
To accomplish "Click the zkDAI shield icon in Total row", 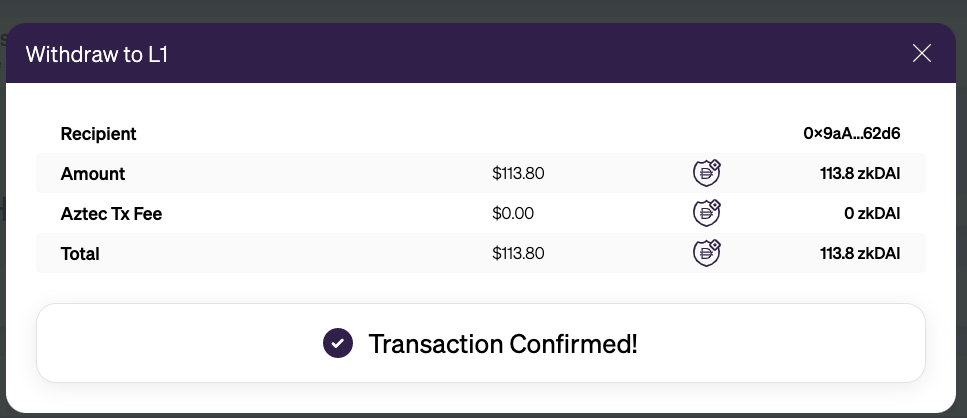I will pos(707,253).
